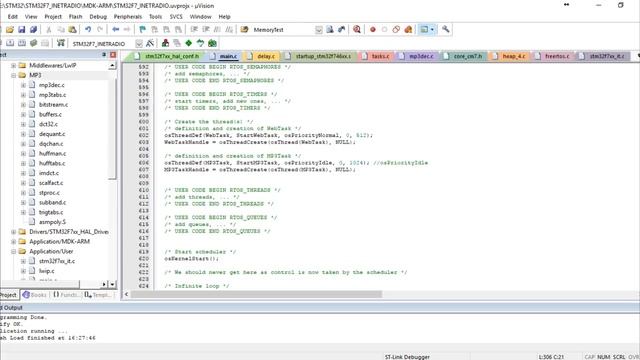Switch to the delay.c tab
This screenshot has height=360, width=640.
click(262, 56)
